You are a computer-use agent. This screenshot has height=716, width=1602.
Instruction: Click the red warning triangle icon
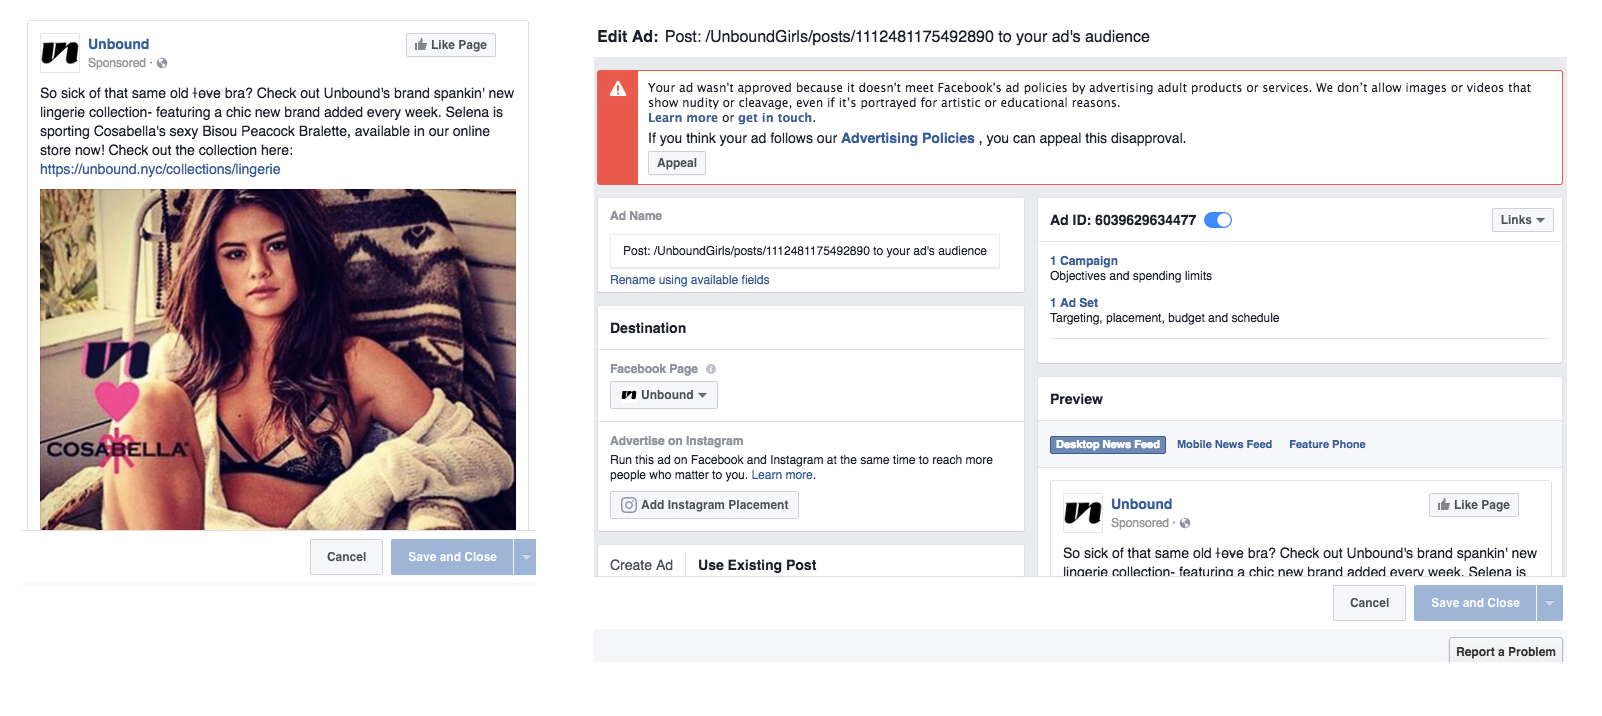click(618, 89)
